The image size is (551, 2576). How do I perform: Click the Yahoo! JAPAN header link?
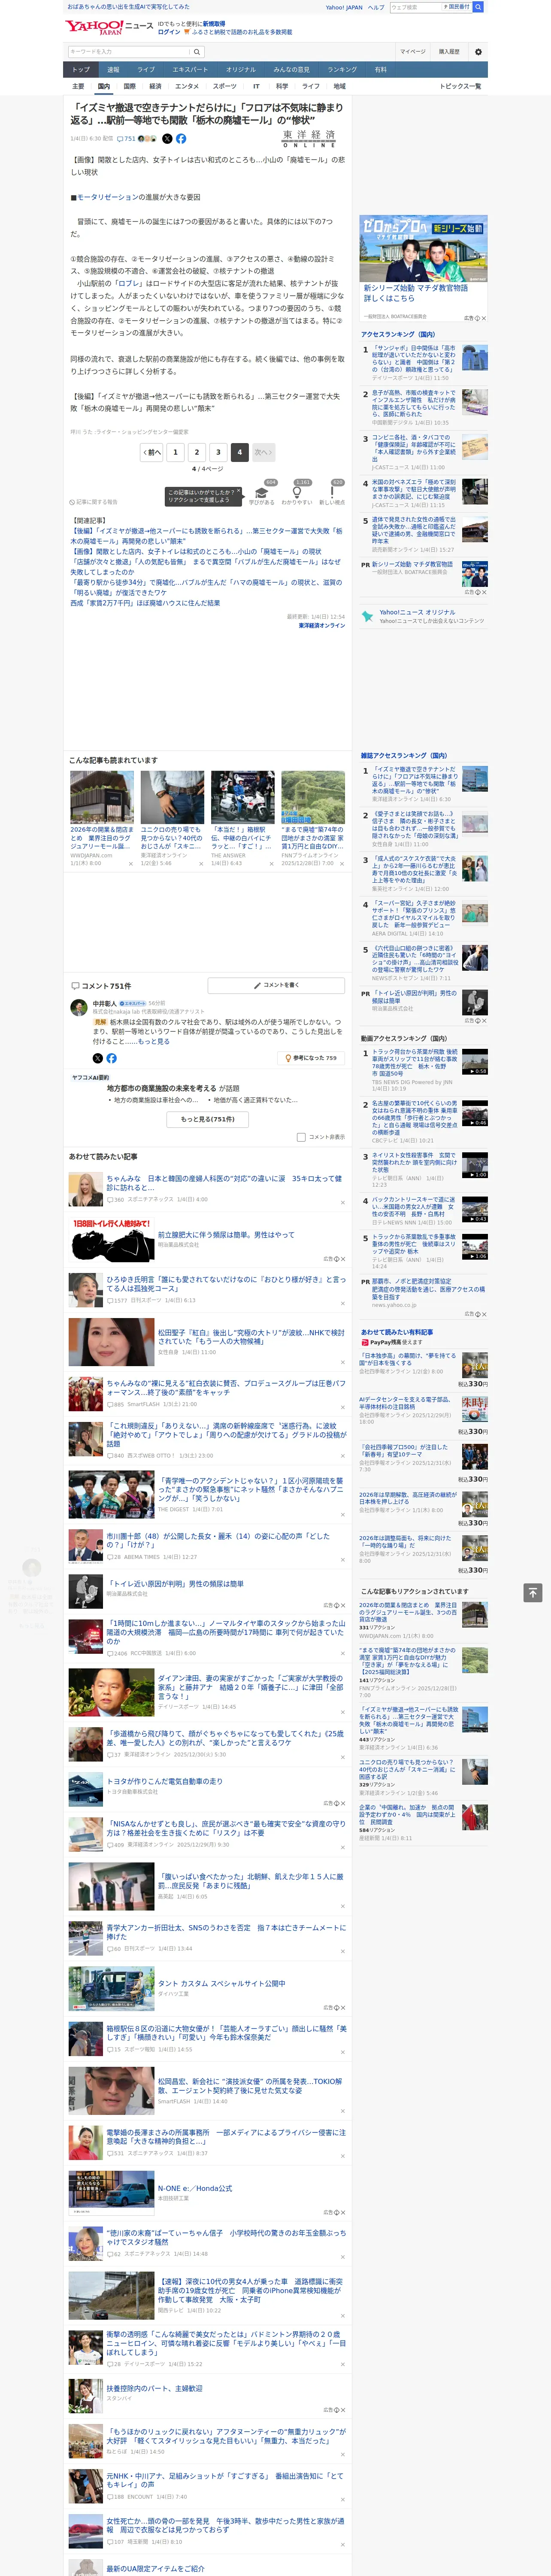click(x=344, y=7)
